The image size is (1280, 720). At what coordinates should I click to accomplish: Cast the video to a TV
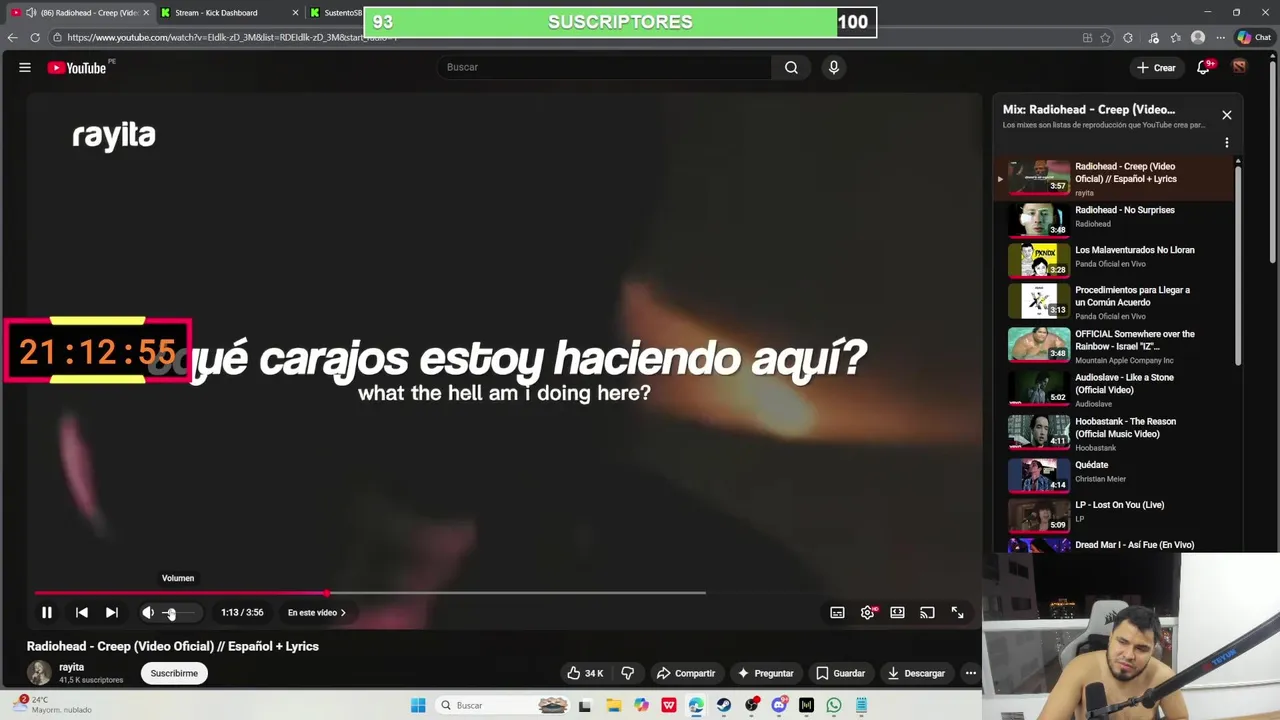(927, 612)
